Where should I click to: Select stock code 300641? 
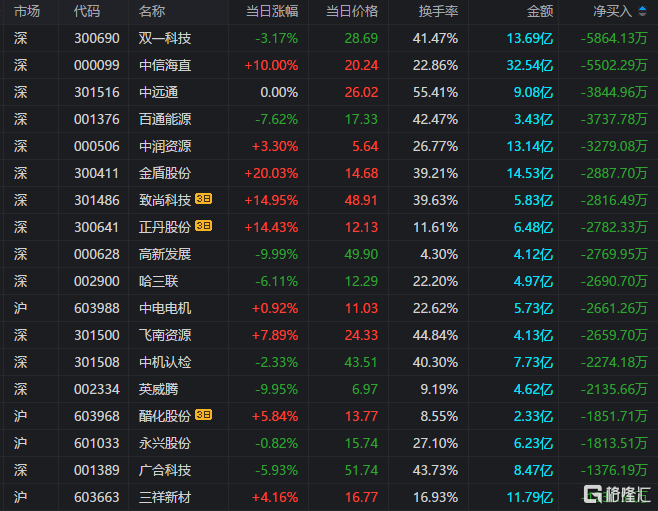pos(97,227)
